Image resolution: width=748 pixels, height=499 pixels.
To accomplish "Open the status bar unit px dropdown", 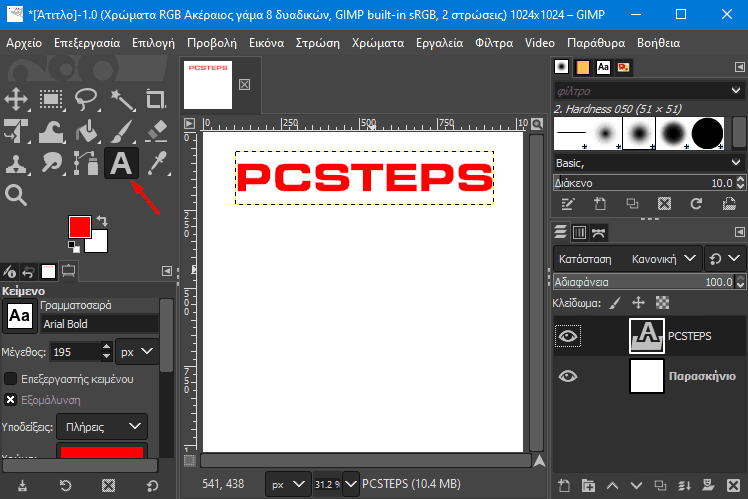I will pyautogui.click(x=288, y=484).
